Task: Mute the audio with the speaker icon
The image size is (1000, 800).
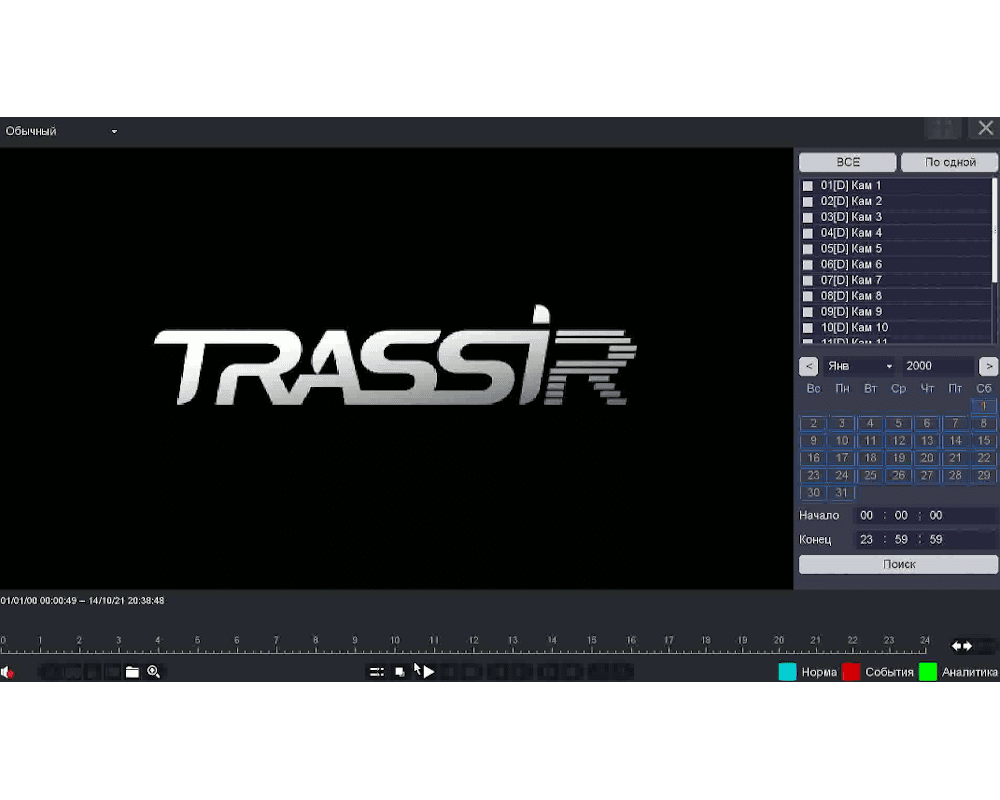Action: click(7, 672)
